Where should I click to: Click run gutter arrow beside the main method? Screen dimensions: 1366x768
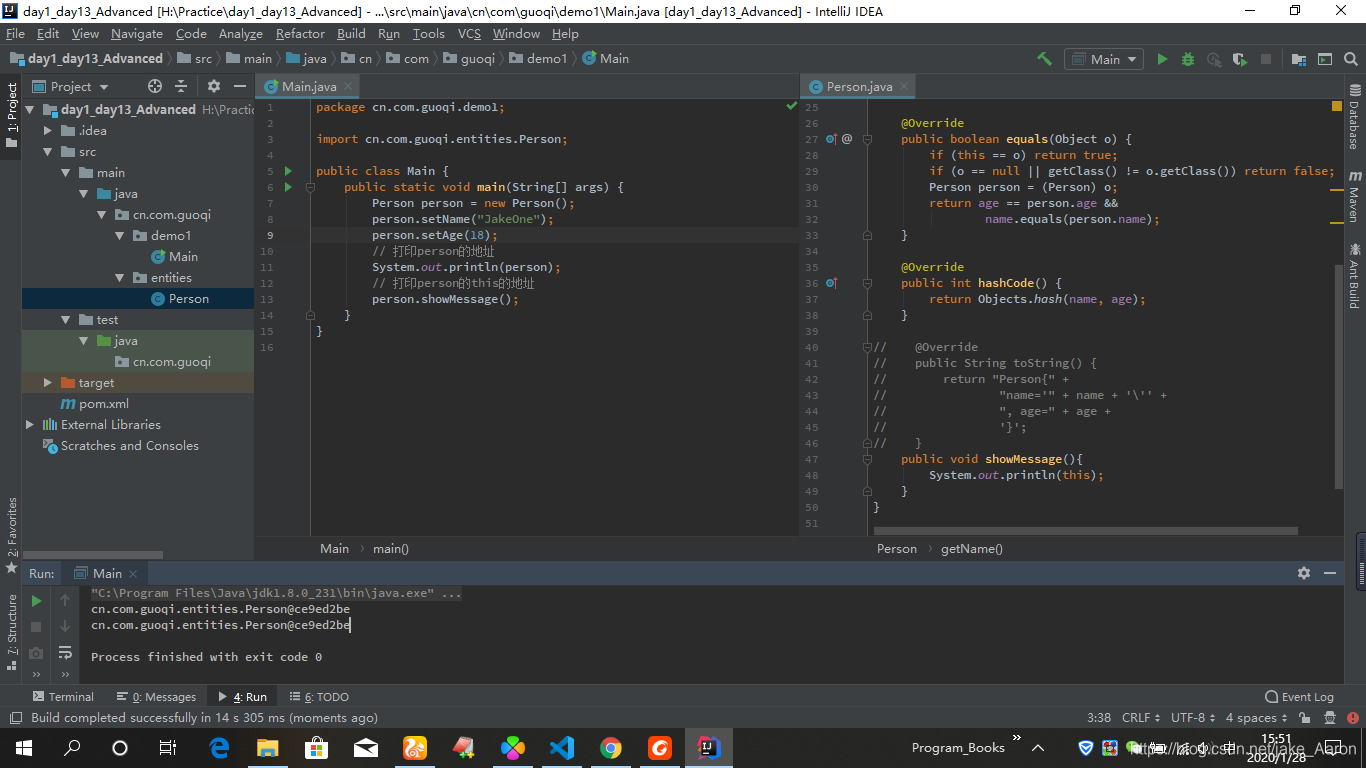click(x=288, y=187)
